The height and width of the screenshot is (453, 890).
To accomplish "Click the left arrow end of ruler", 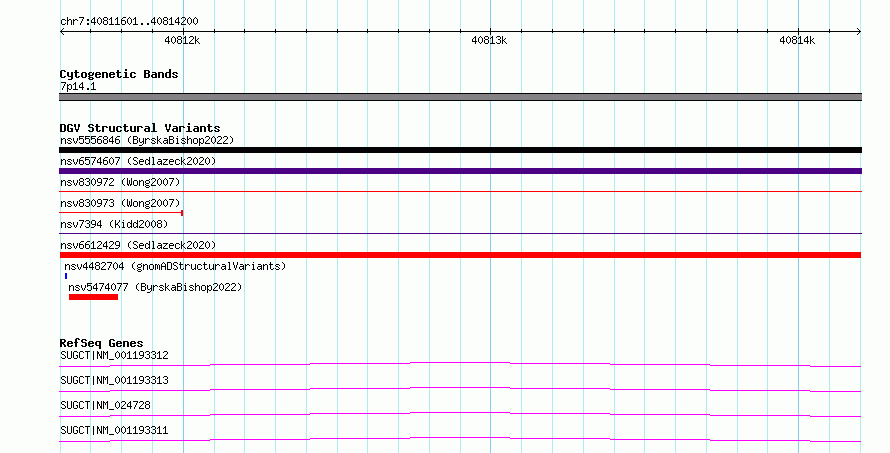I will pos(62,32).
